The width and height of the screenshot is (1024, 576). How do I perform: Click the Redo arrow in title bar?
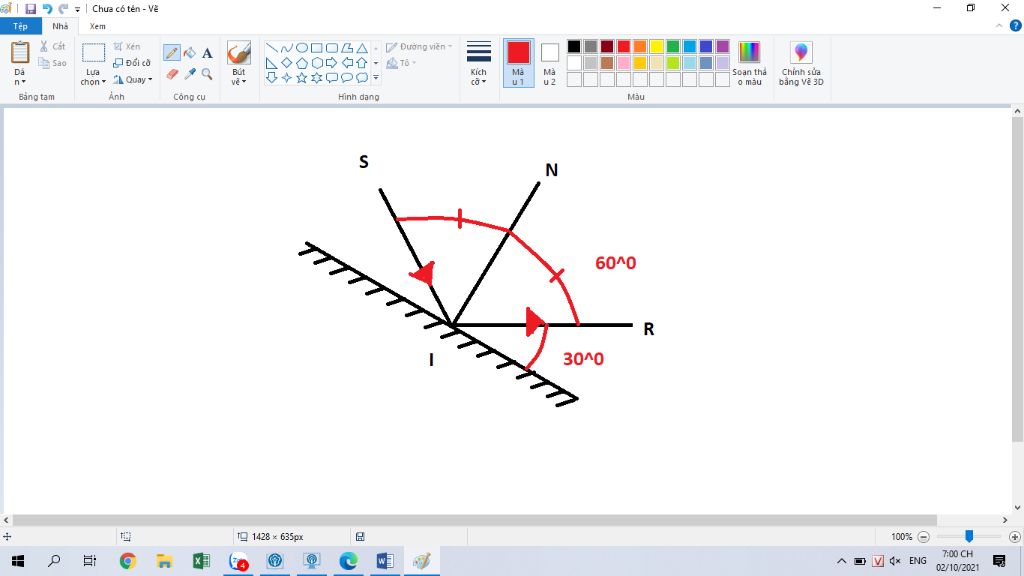[x=63, y=8]
